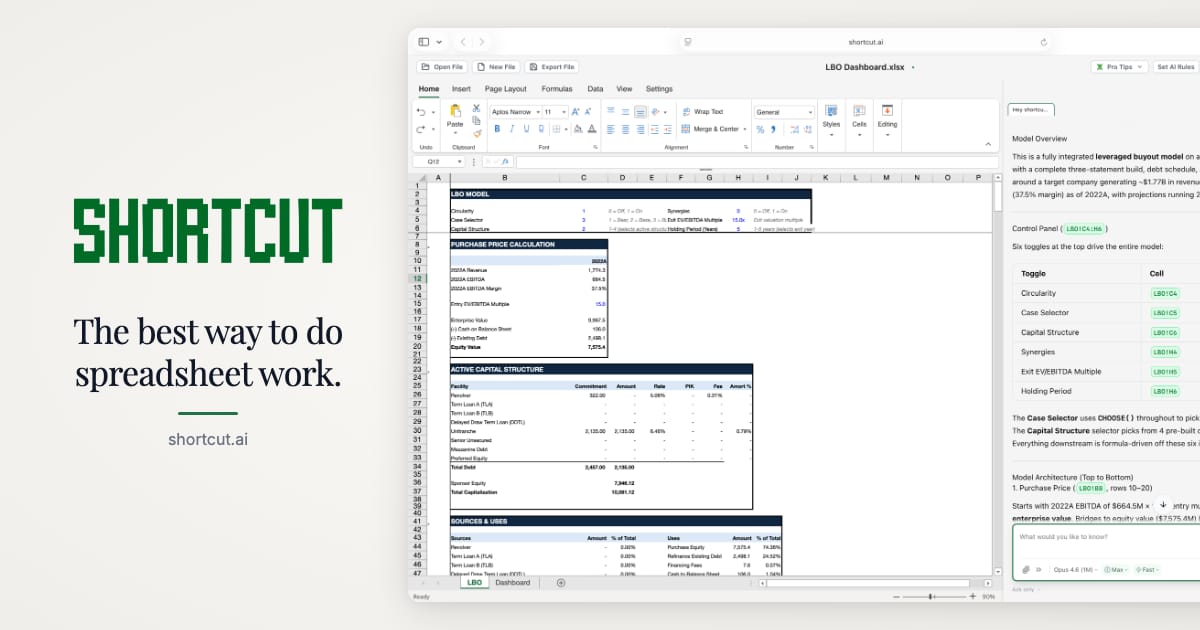
Task: Toggle strikethrough formatting
Action: click(x=541, y=129)
